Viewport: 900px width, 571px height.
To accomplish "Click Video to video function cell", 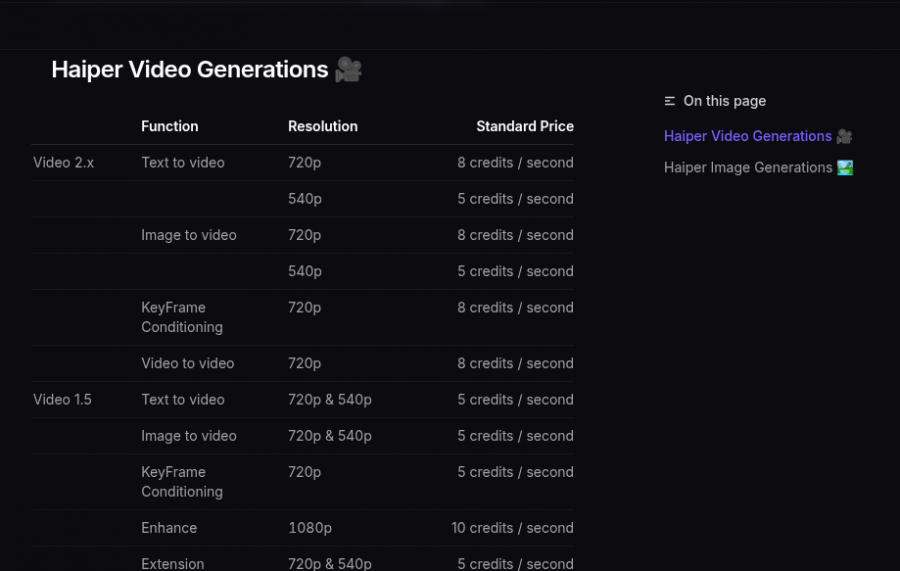I will [x=188, y=363].
